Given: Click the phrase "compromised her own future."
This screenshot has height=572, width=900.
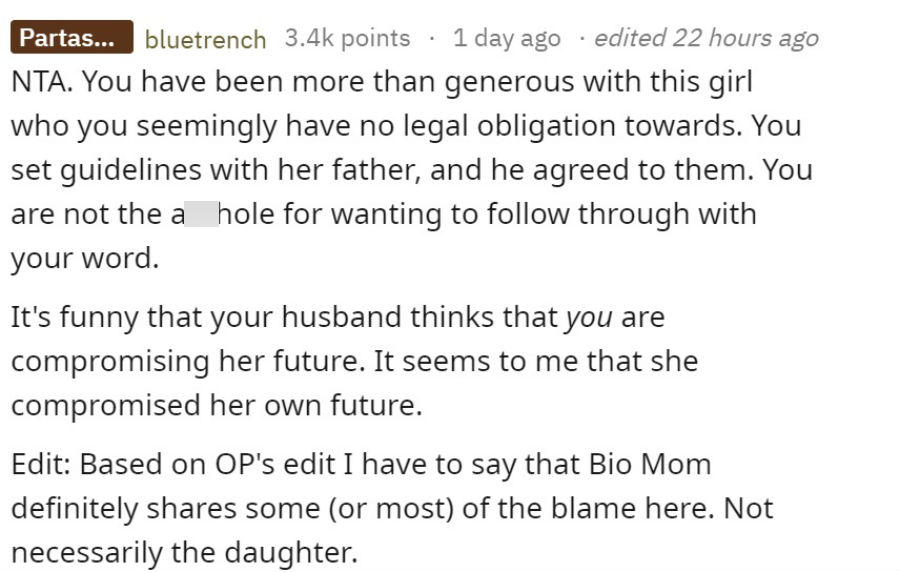Looking at the screenshot, I should tap(217, 406).
